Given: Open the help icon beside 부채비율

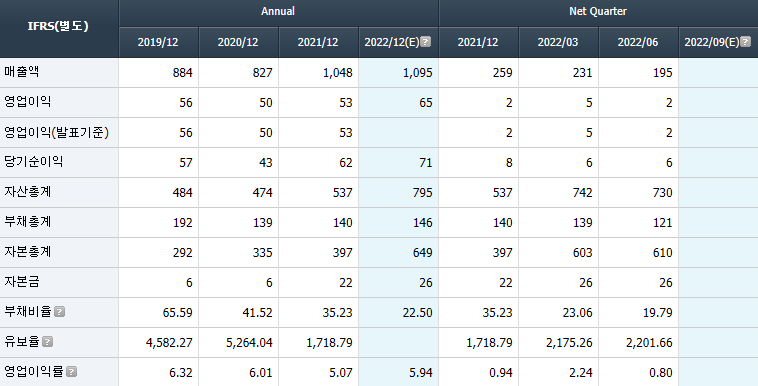Looking at the screenshot, I should point(59,312).
